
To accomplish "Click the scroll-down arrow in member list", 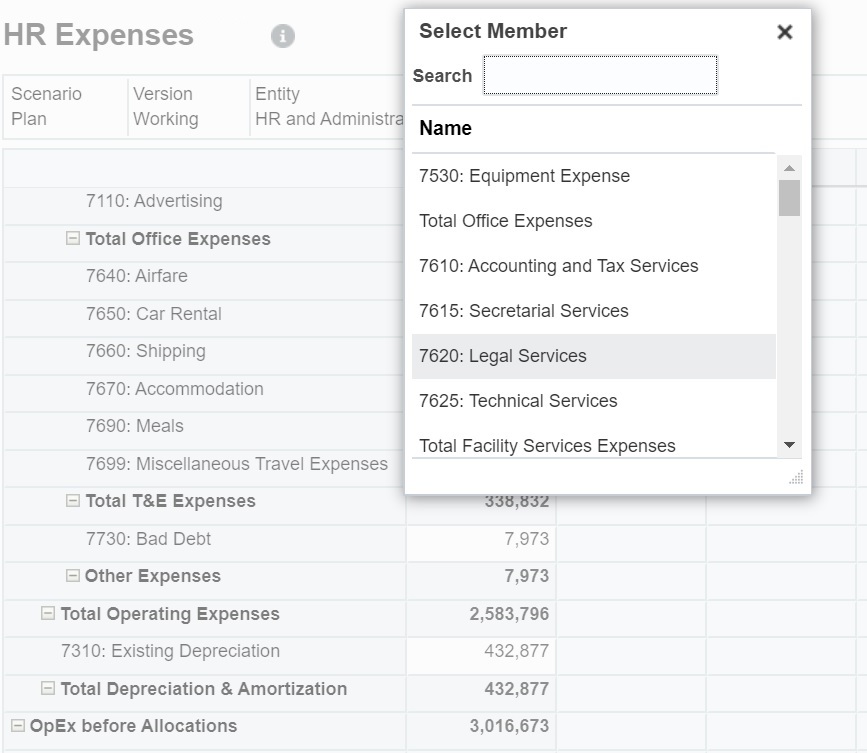I will coord(789,446).
